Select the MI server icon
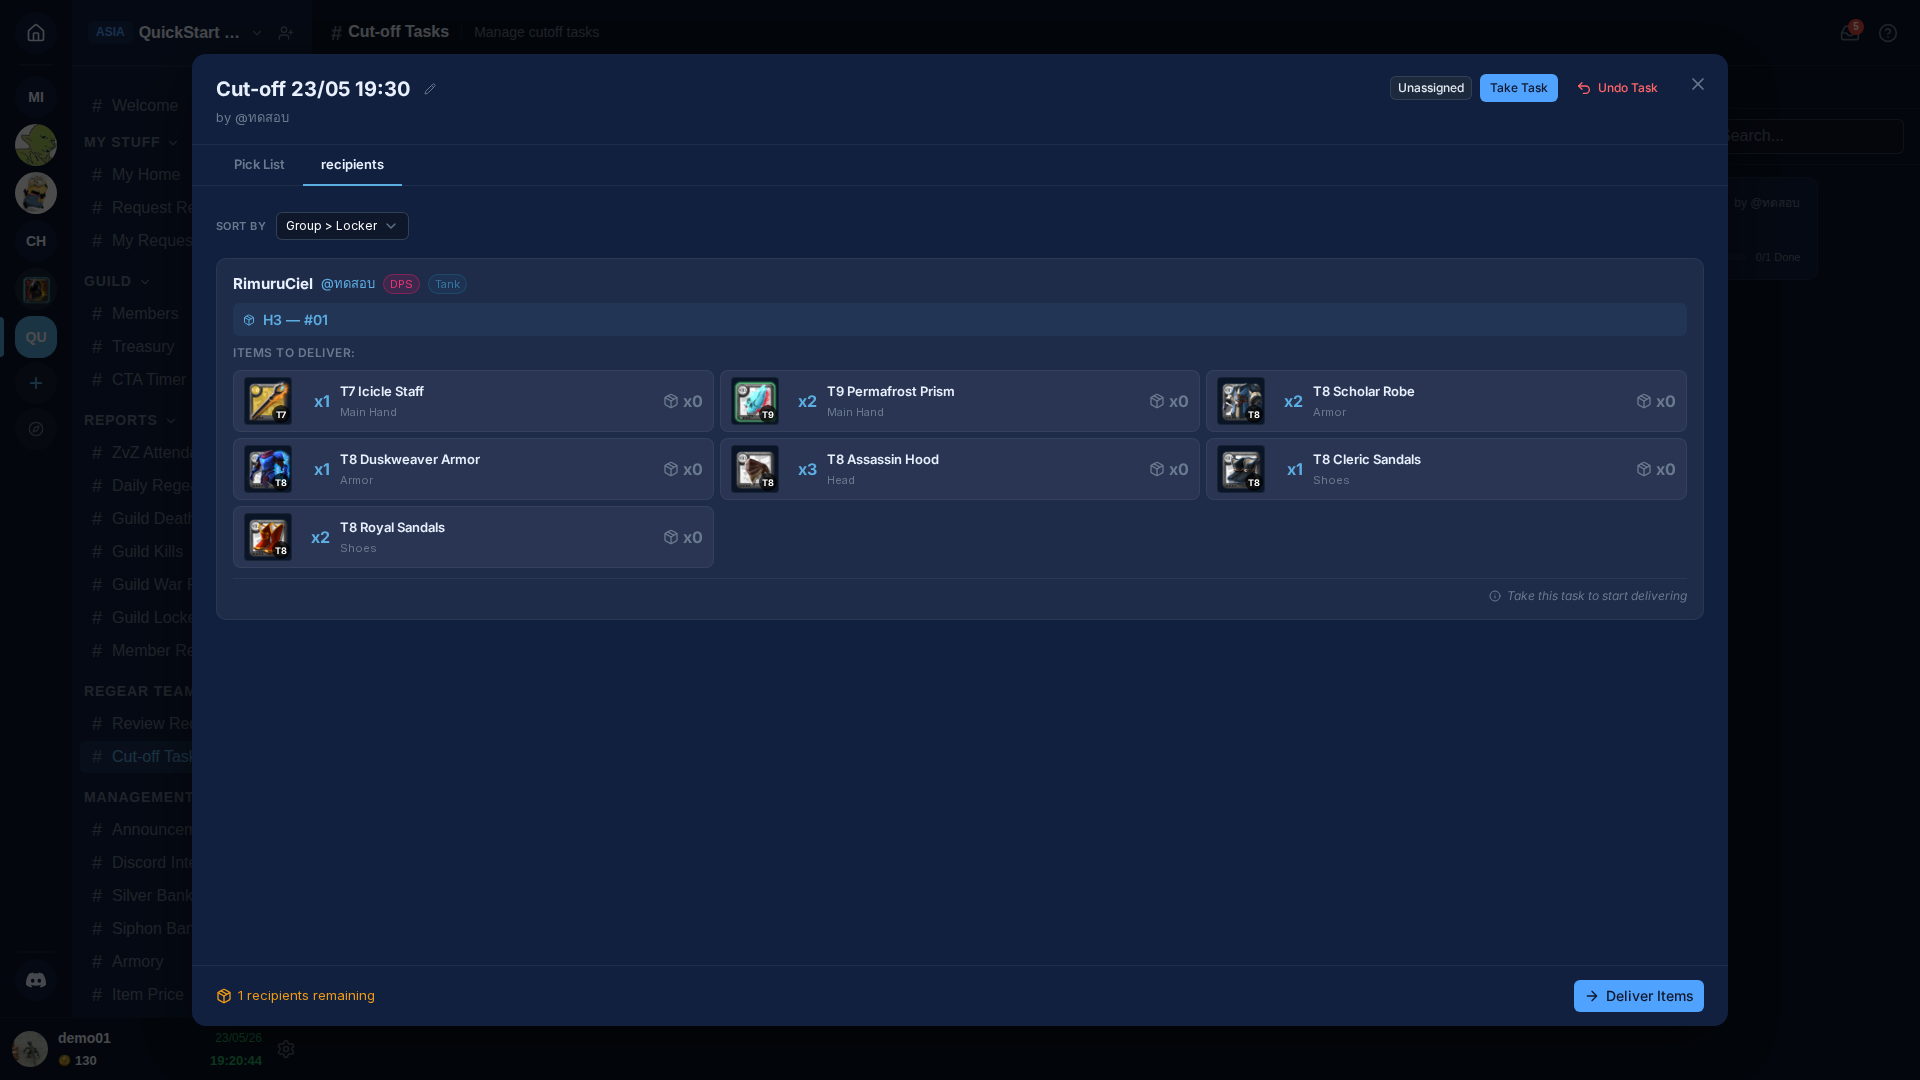1920x1080 pixels. point(36,97)
